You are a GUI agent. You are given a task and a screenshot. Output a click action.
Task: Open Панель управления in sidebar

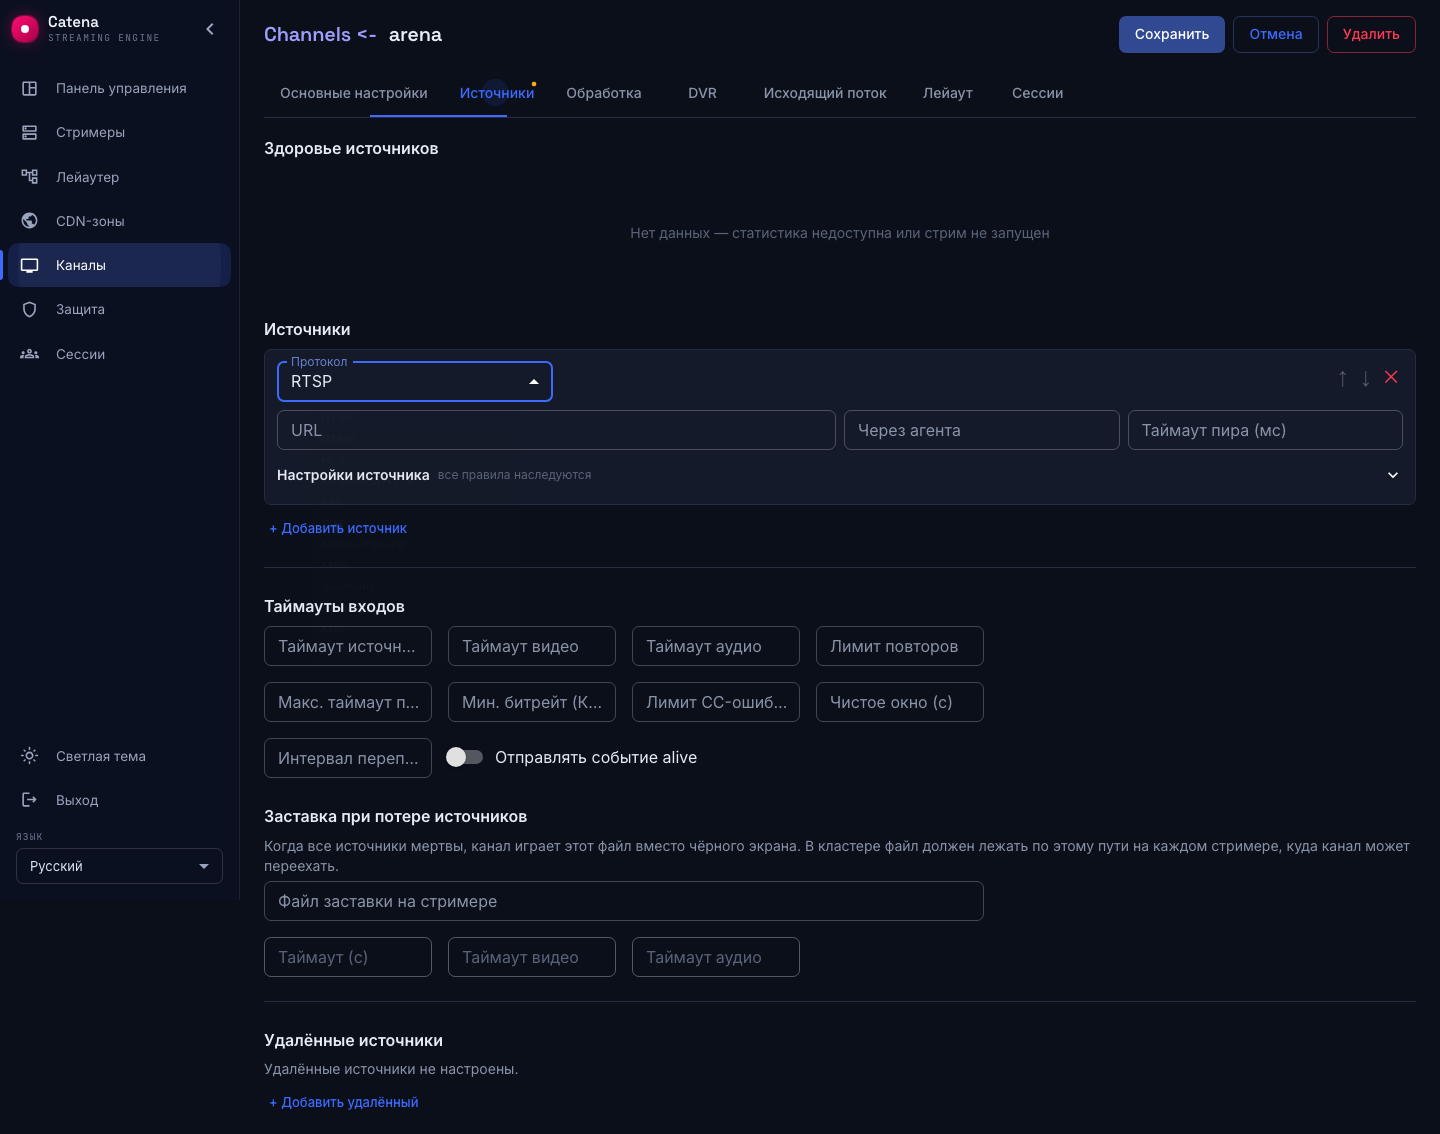pyautogui.click(x=120, y=88)
